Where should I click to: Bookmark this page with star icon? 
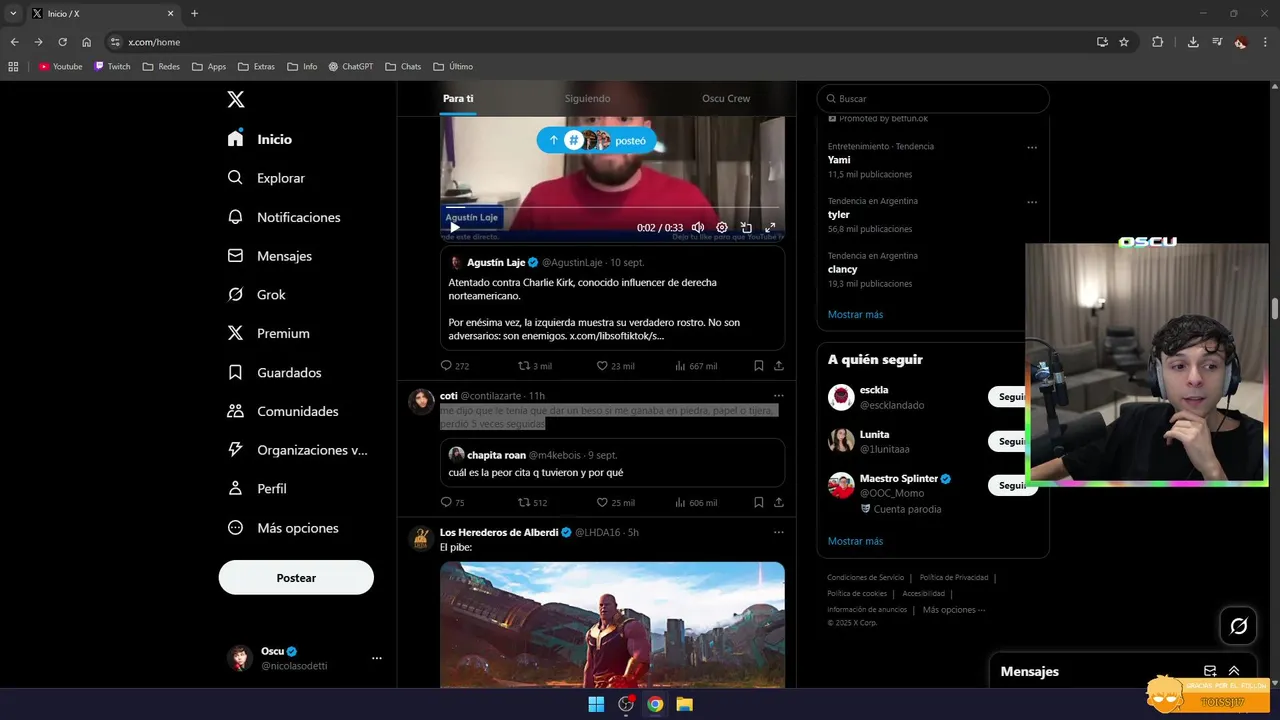[1124, 42]
